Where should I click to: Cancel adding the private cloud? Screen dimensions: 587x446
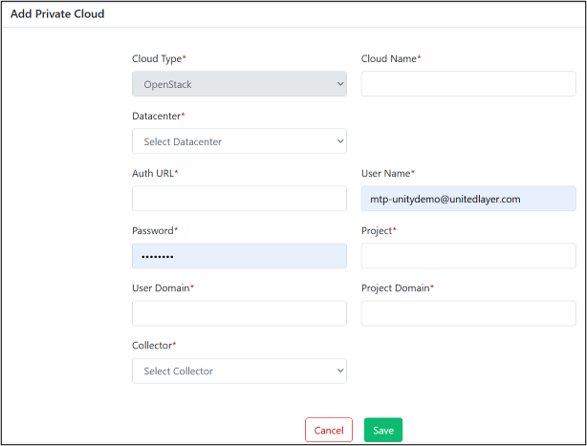click(x=329, y=430)
